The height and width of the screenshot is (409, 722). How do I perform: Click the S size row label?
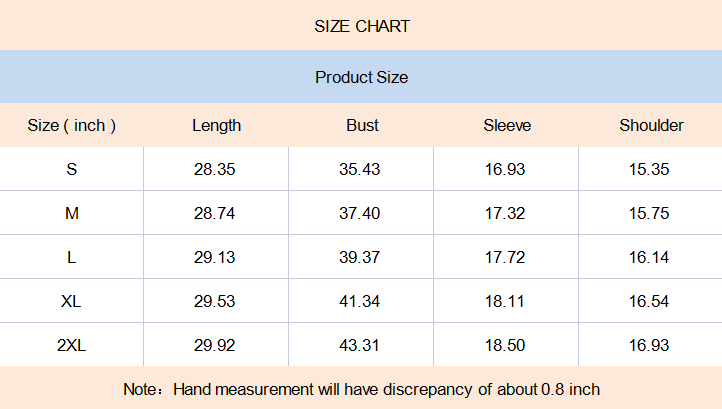click(x=72, y=169)
